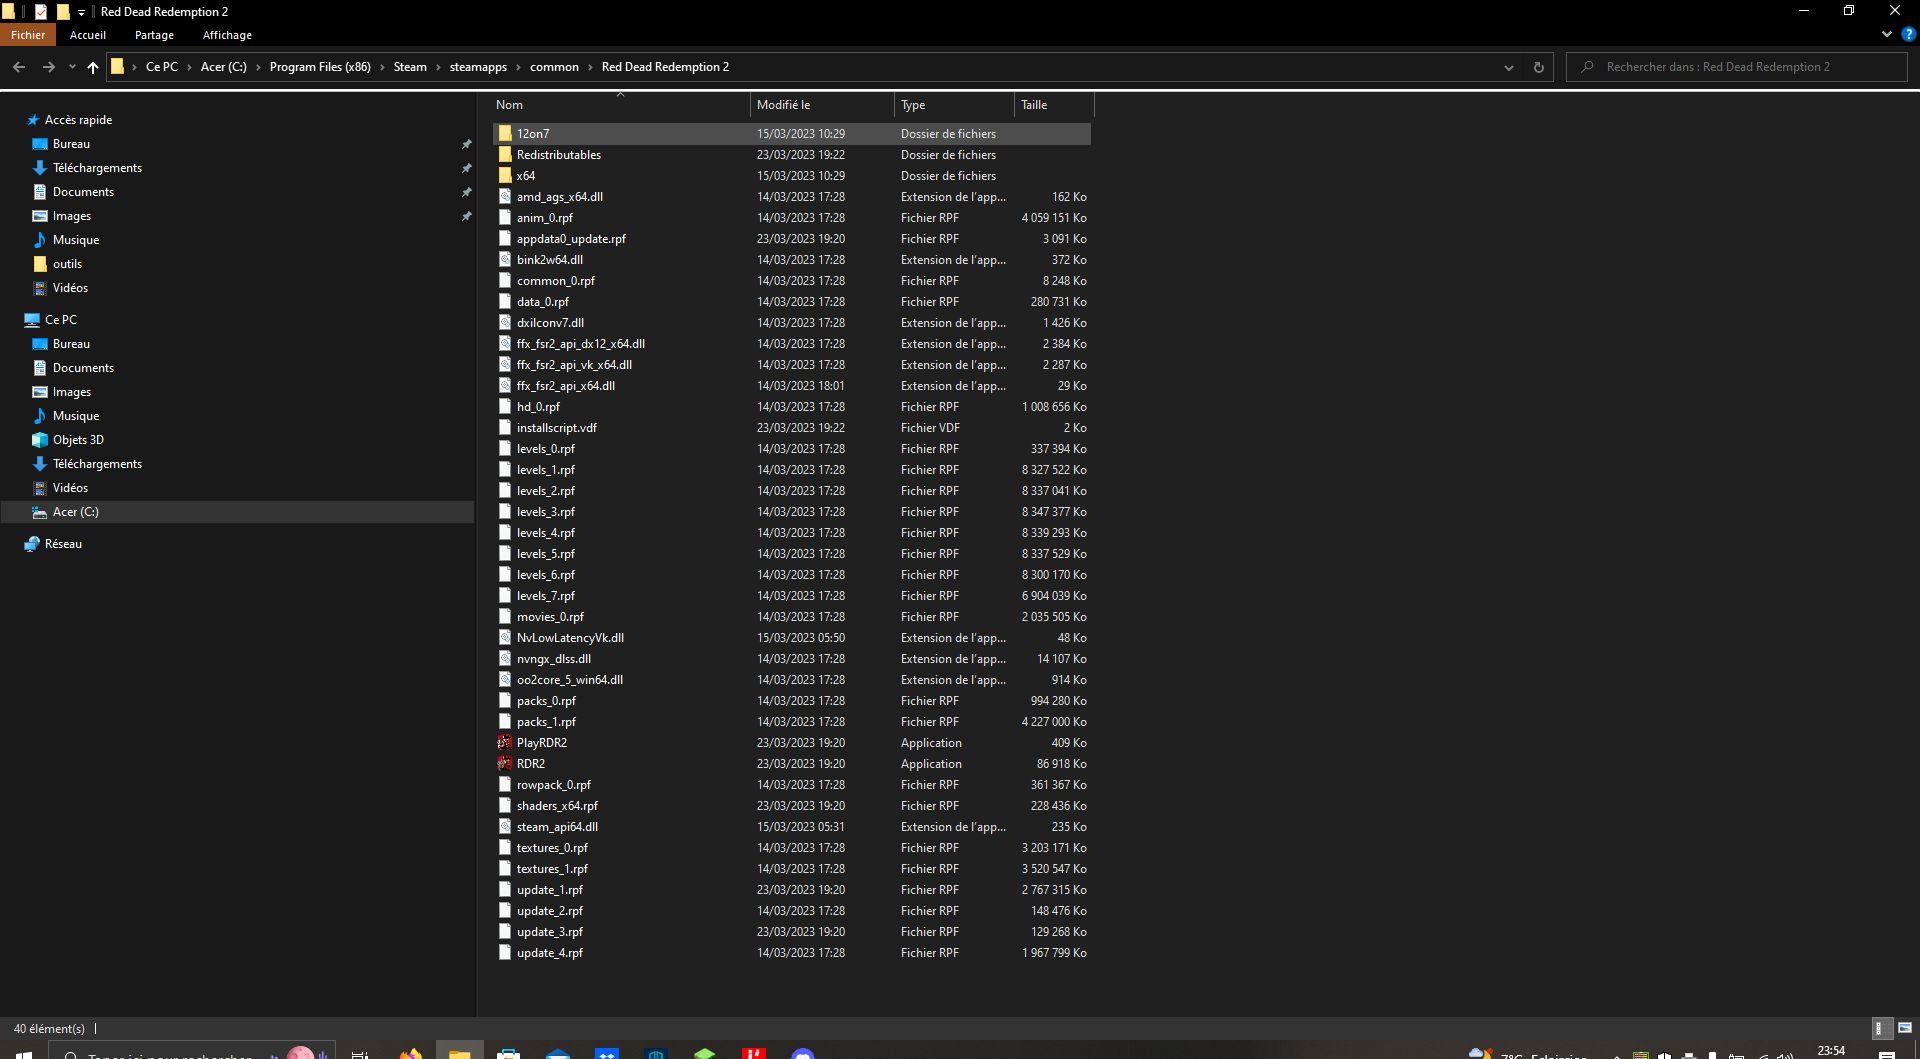Click steamapps in the address breadcrumb
The height and width of the screenshot is (1059, 1920).
click(478, 67)
